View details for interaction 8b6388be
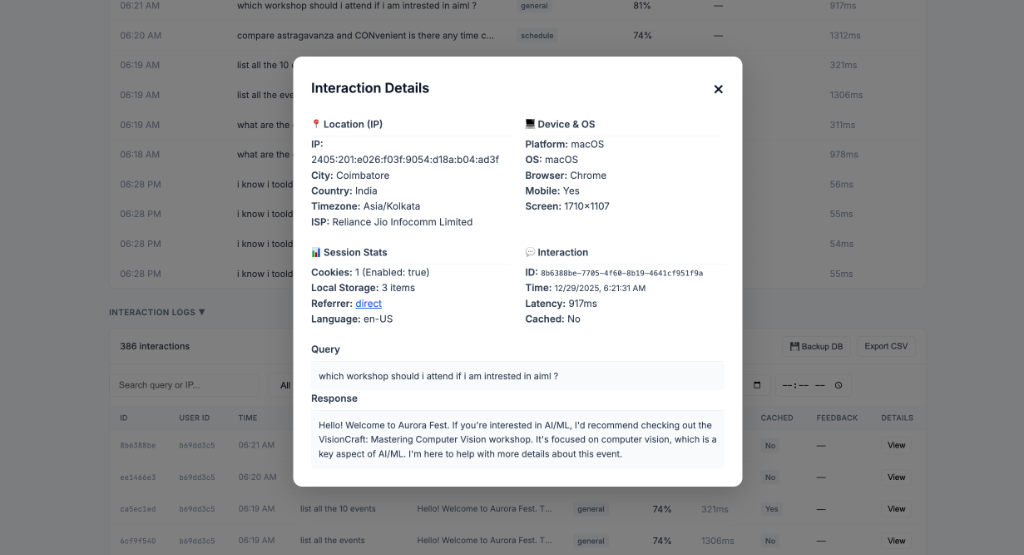This screenshot has width=1024, height=555. 896,445
